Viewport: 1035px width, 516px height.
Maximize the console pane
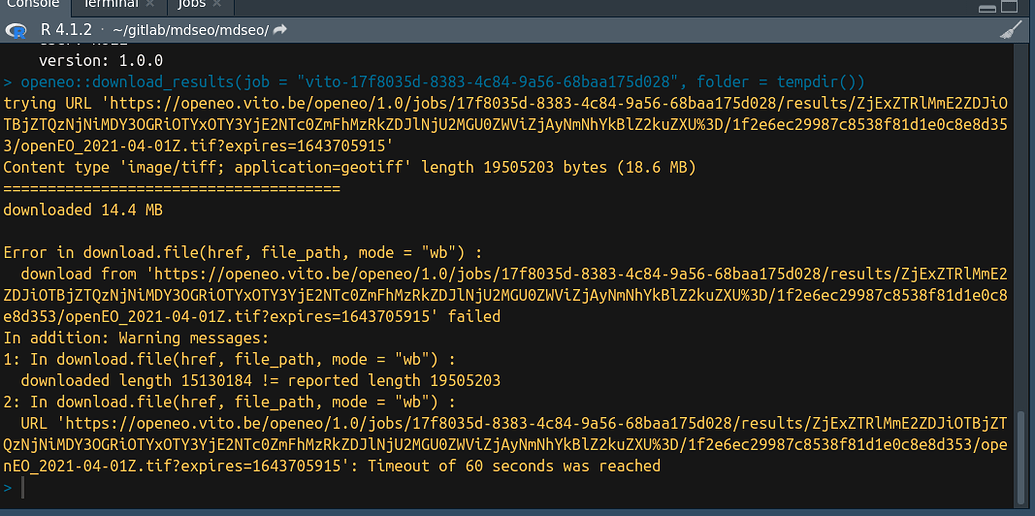coord(1010,7)
